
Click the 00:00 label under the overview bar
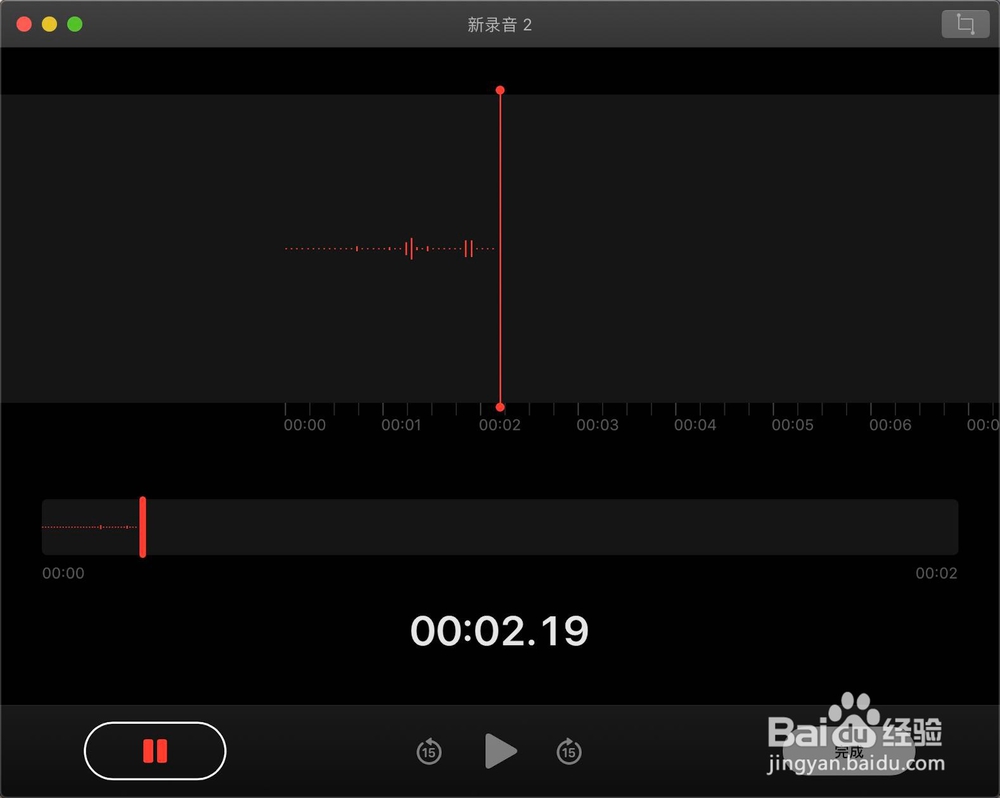pos(63,573)
